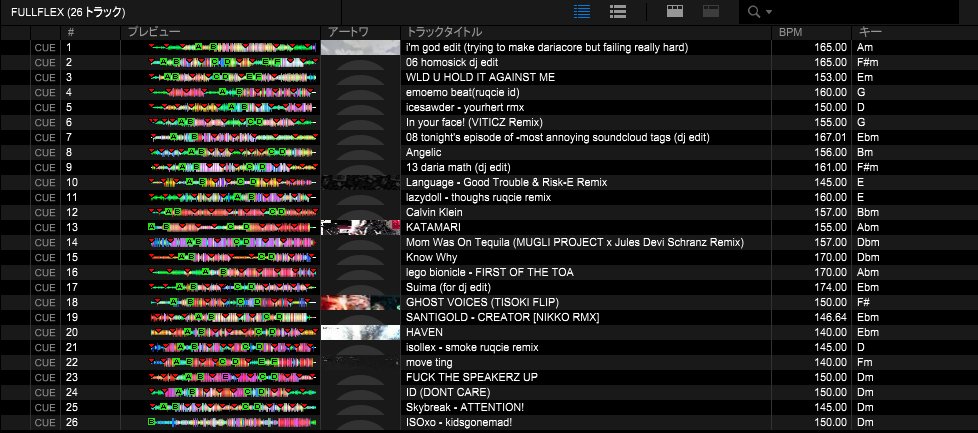Click key value F# of GHOST VOICES
Screen dimensions: 978x433
click(864, 302)
